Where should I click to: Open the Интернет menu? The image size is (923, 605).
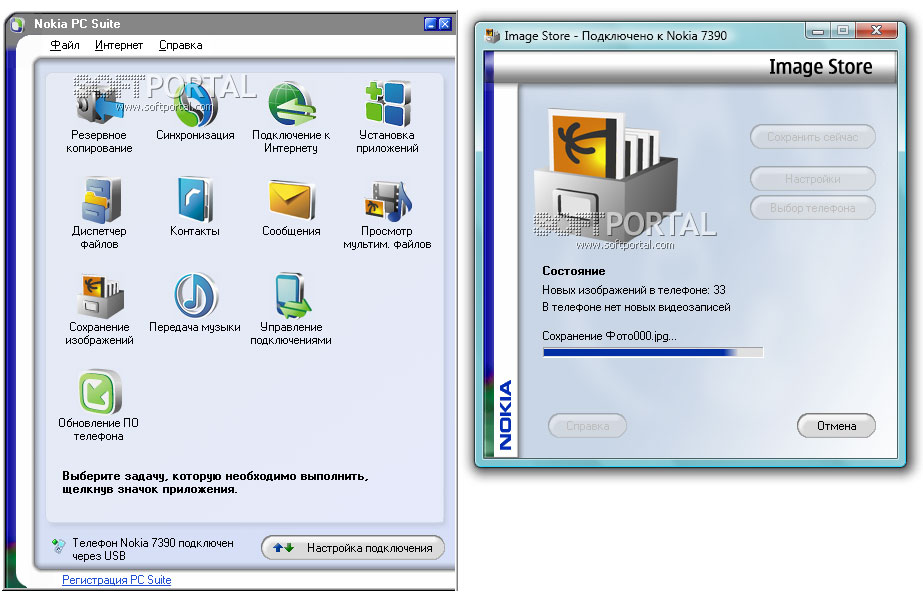(119, 45)
